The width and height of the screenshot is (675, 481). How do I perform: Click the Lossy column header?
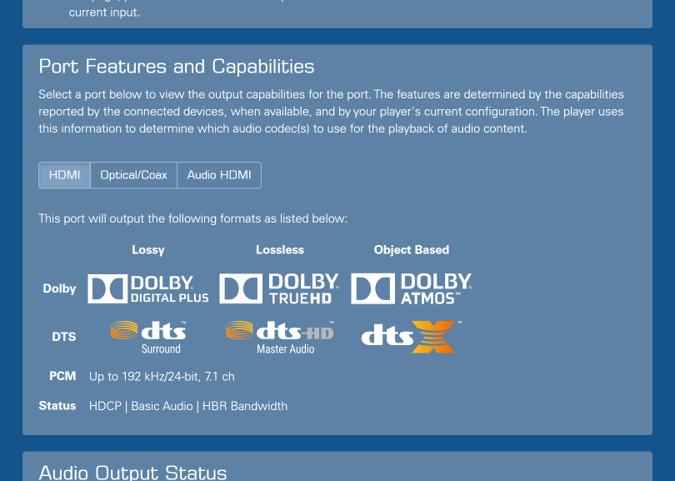pos(148,250)
